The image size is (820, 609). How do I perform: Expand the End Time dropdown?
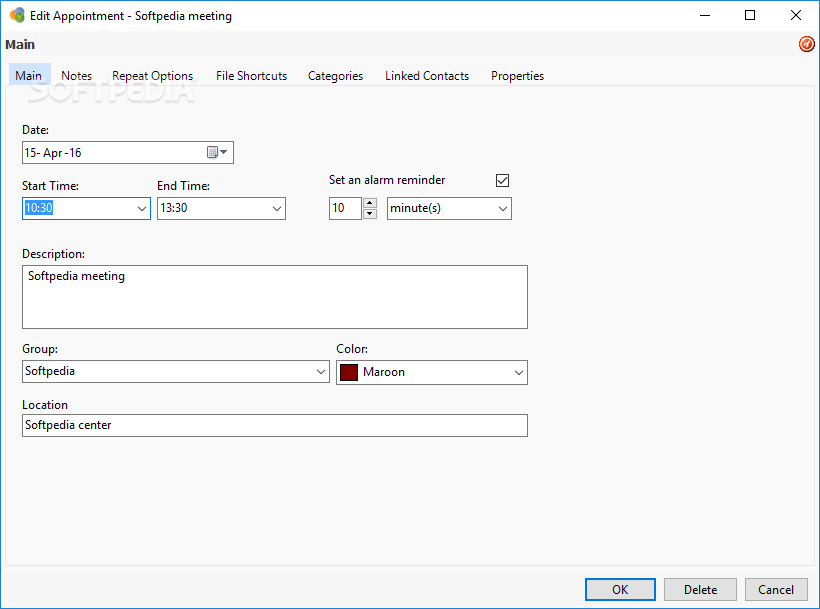277,209
